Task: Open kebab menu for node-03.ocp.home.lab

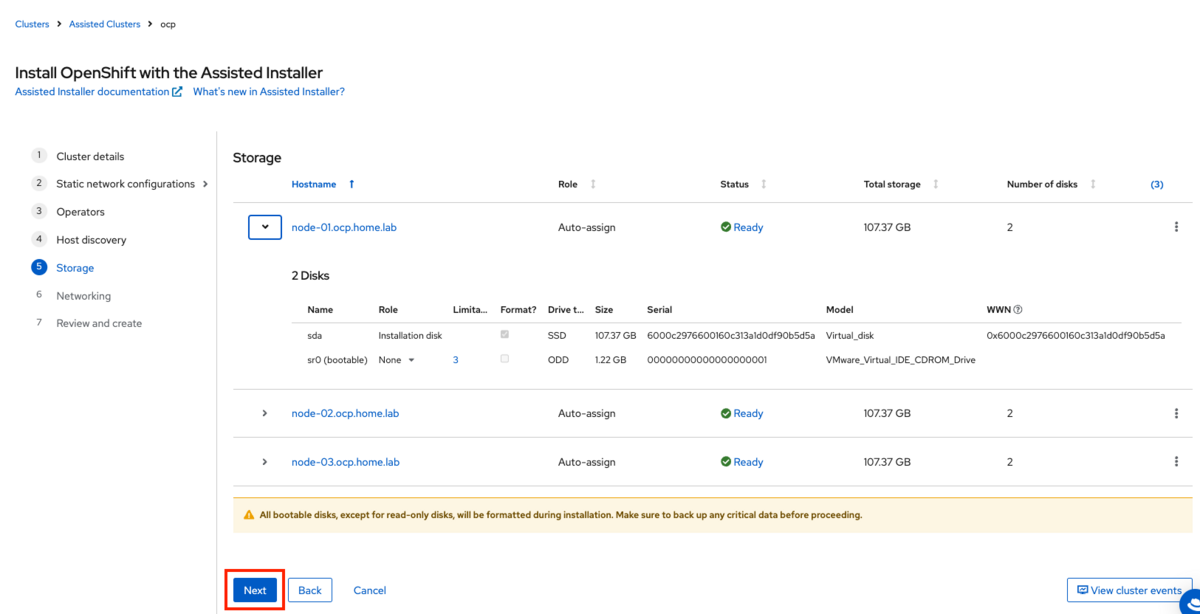Action: (1176, 462)
